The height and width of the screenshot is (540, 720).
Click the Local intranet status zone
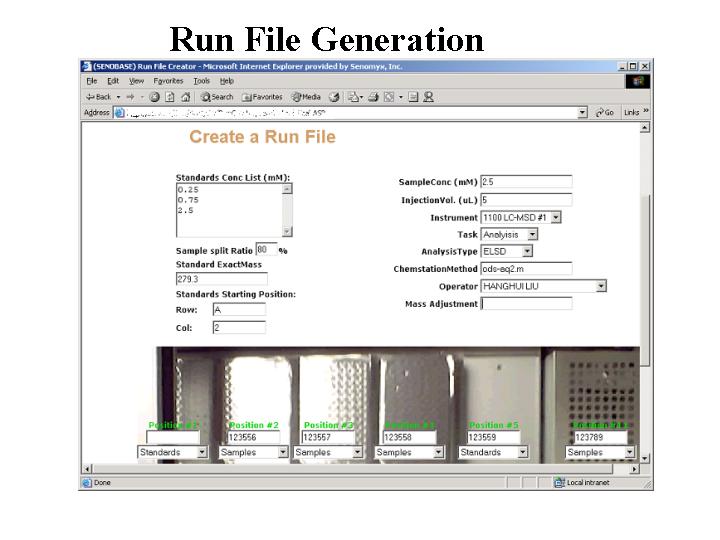coord(582,483)
